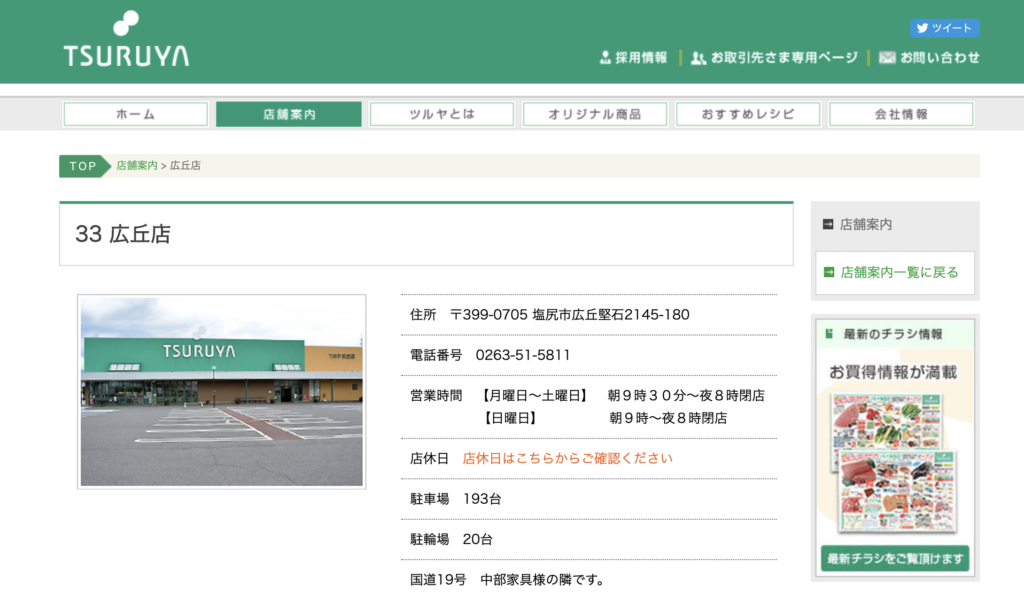Image resolution: width=1024 pixels, height=593 pixels.
Task: Click the 最新のチラシ情報 heading text
Action: coord(893,334)
